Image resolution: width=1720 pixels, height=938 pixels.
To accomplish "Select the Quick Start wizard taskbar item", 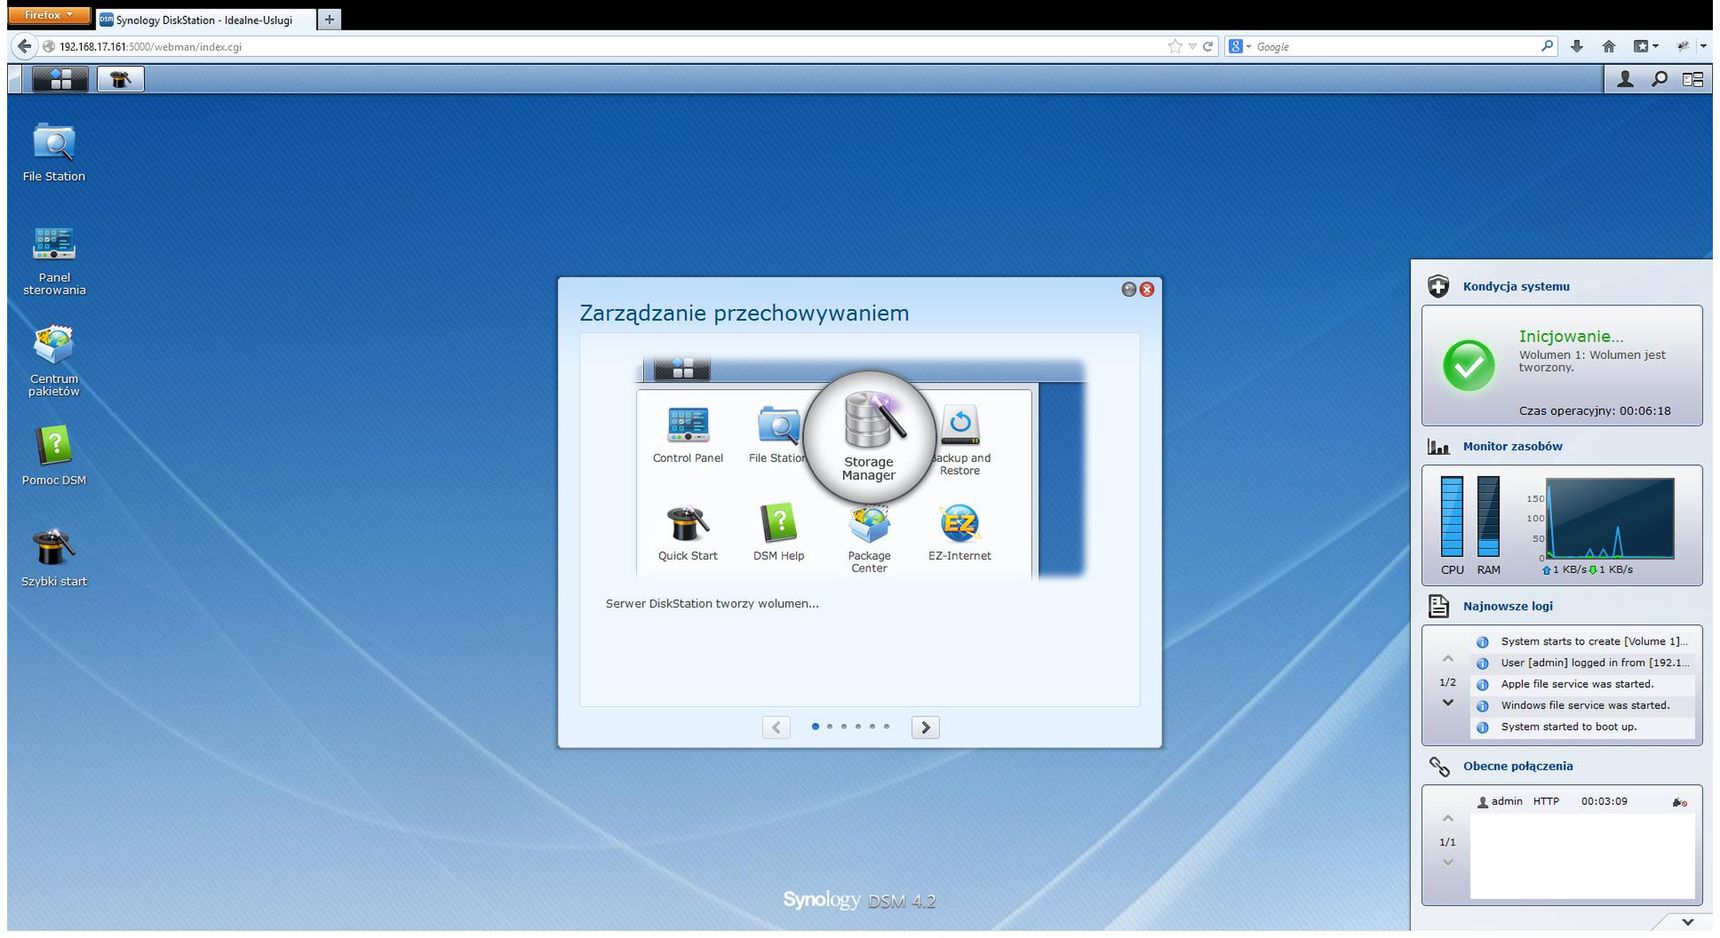I will [121, 79].
